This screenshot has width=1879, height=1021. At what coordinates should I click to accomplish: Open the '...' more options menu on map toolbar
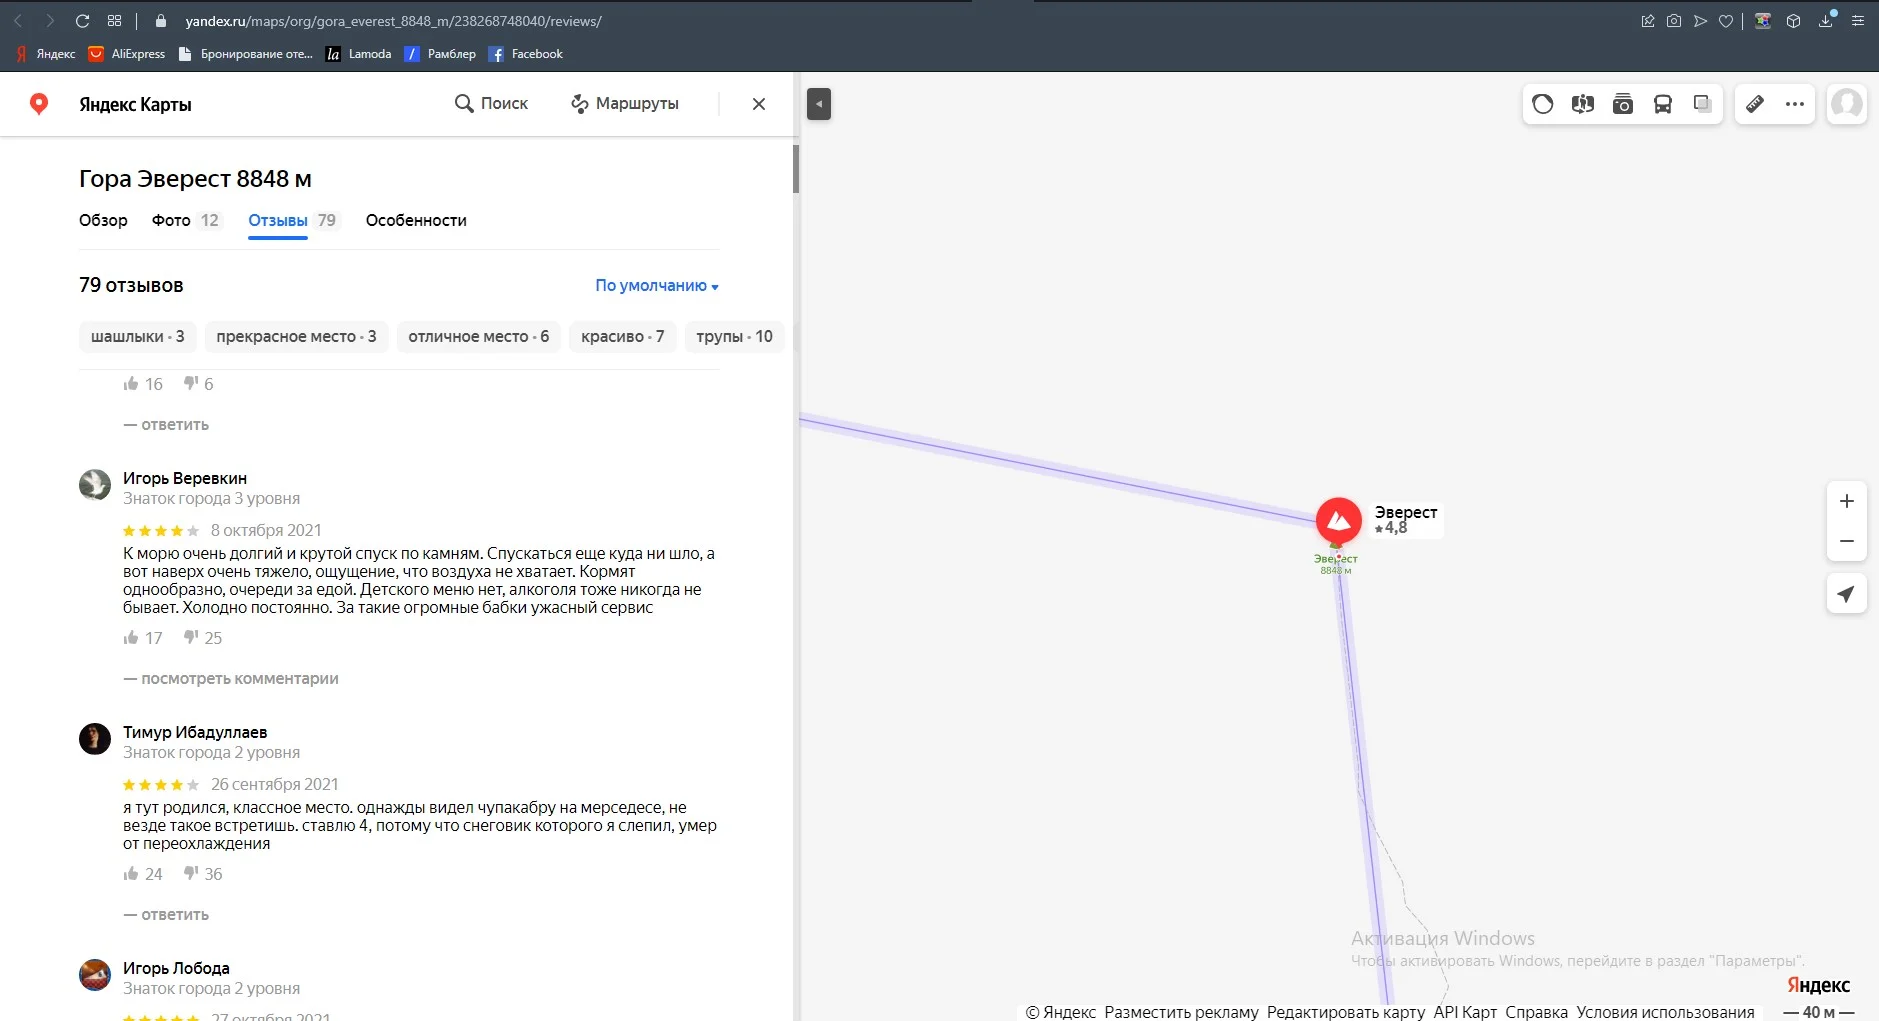(x=1796, y=104)
